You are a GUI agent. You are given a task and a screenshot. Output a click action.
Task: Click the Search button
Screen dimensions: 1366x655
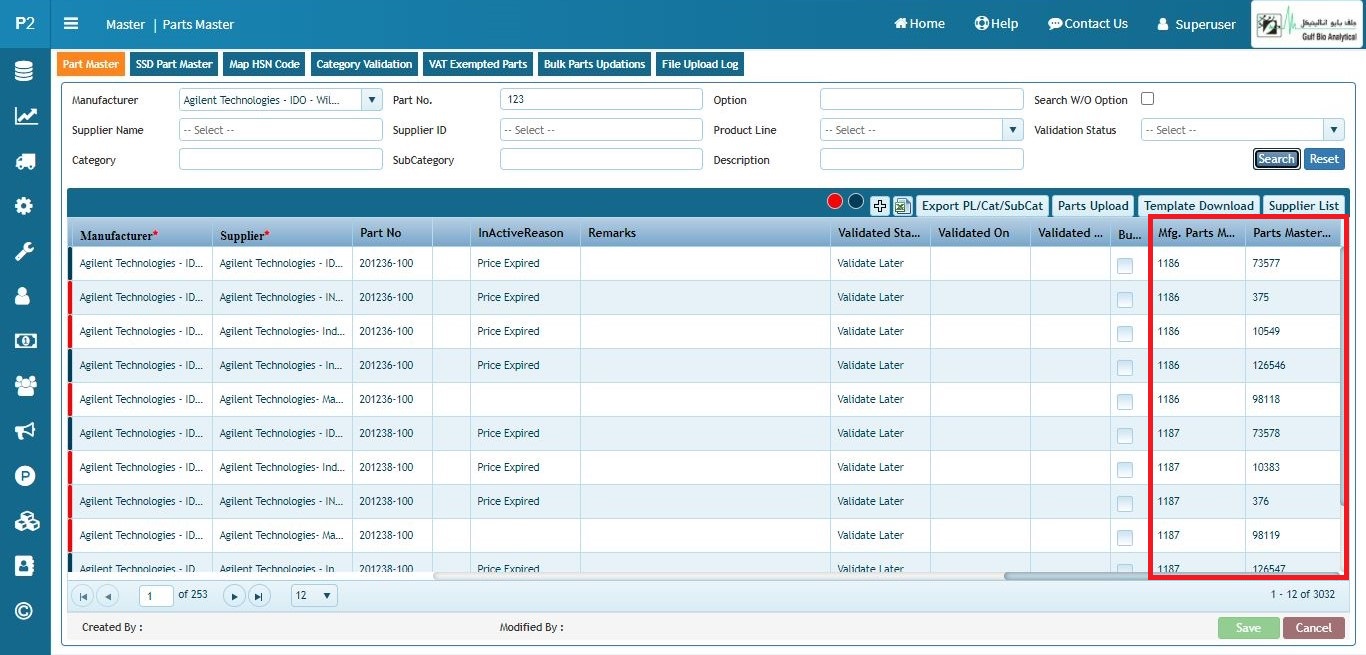click(x=1276, y=159)
